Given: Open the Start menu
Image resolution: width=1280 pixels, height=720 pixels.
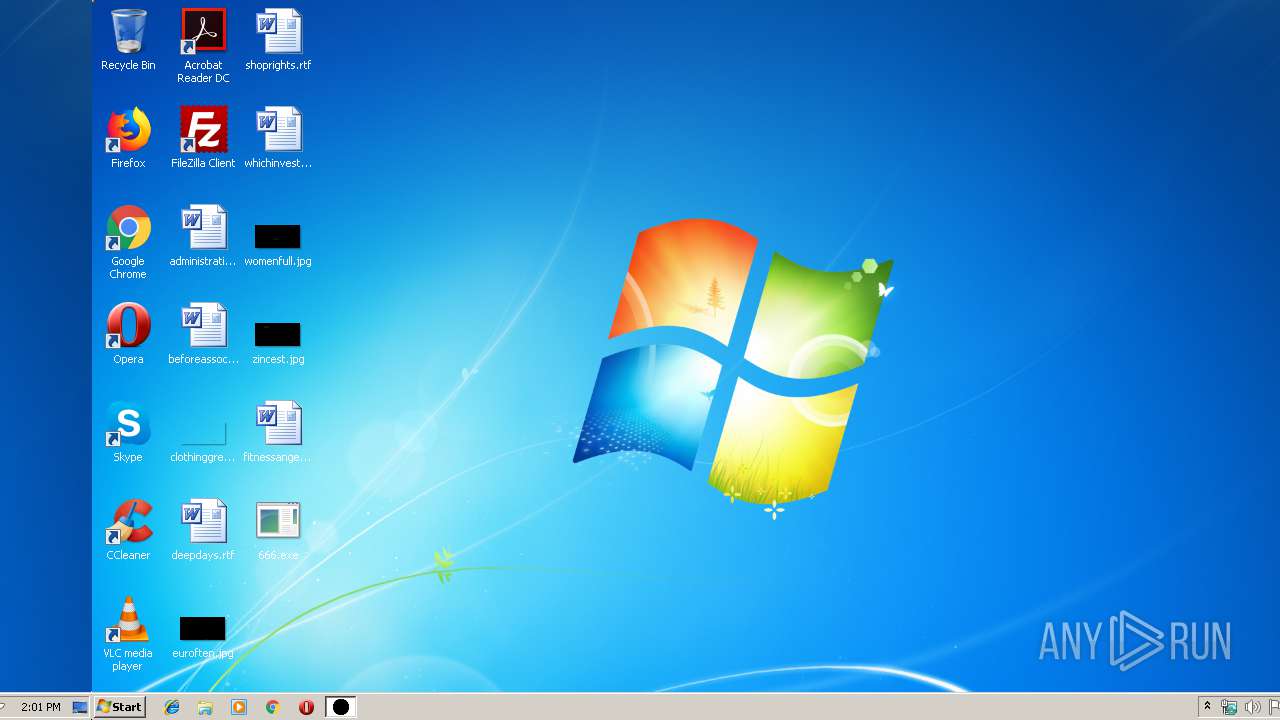Looking at the screenshot, I should click(120, 707).
